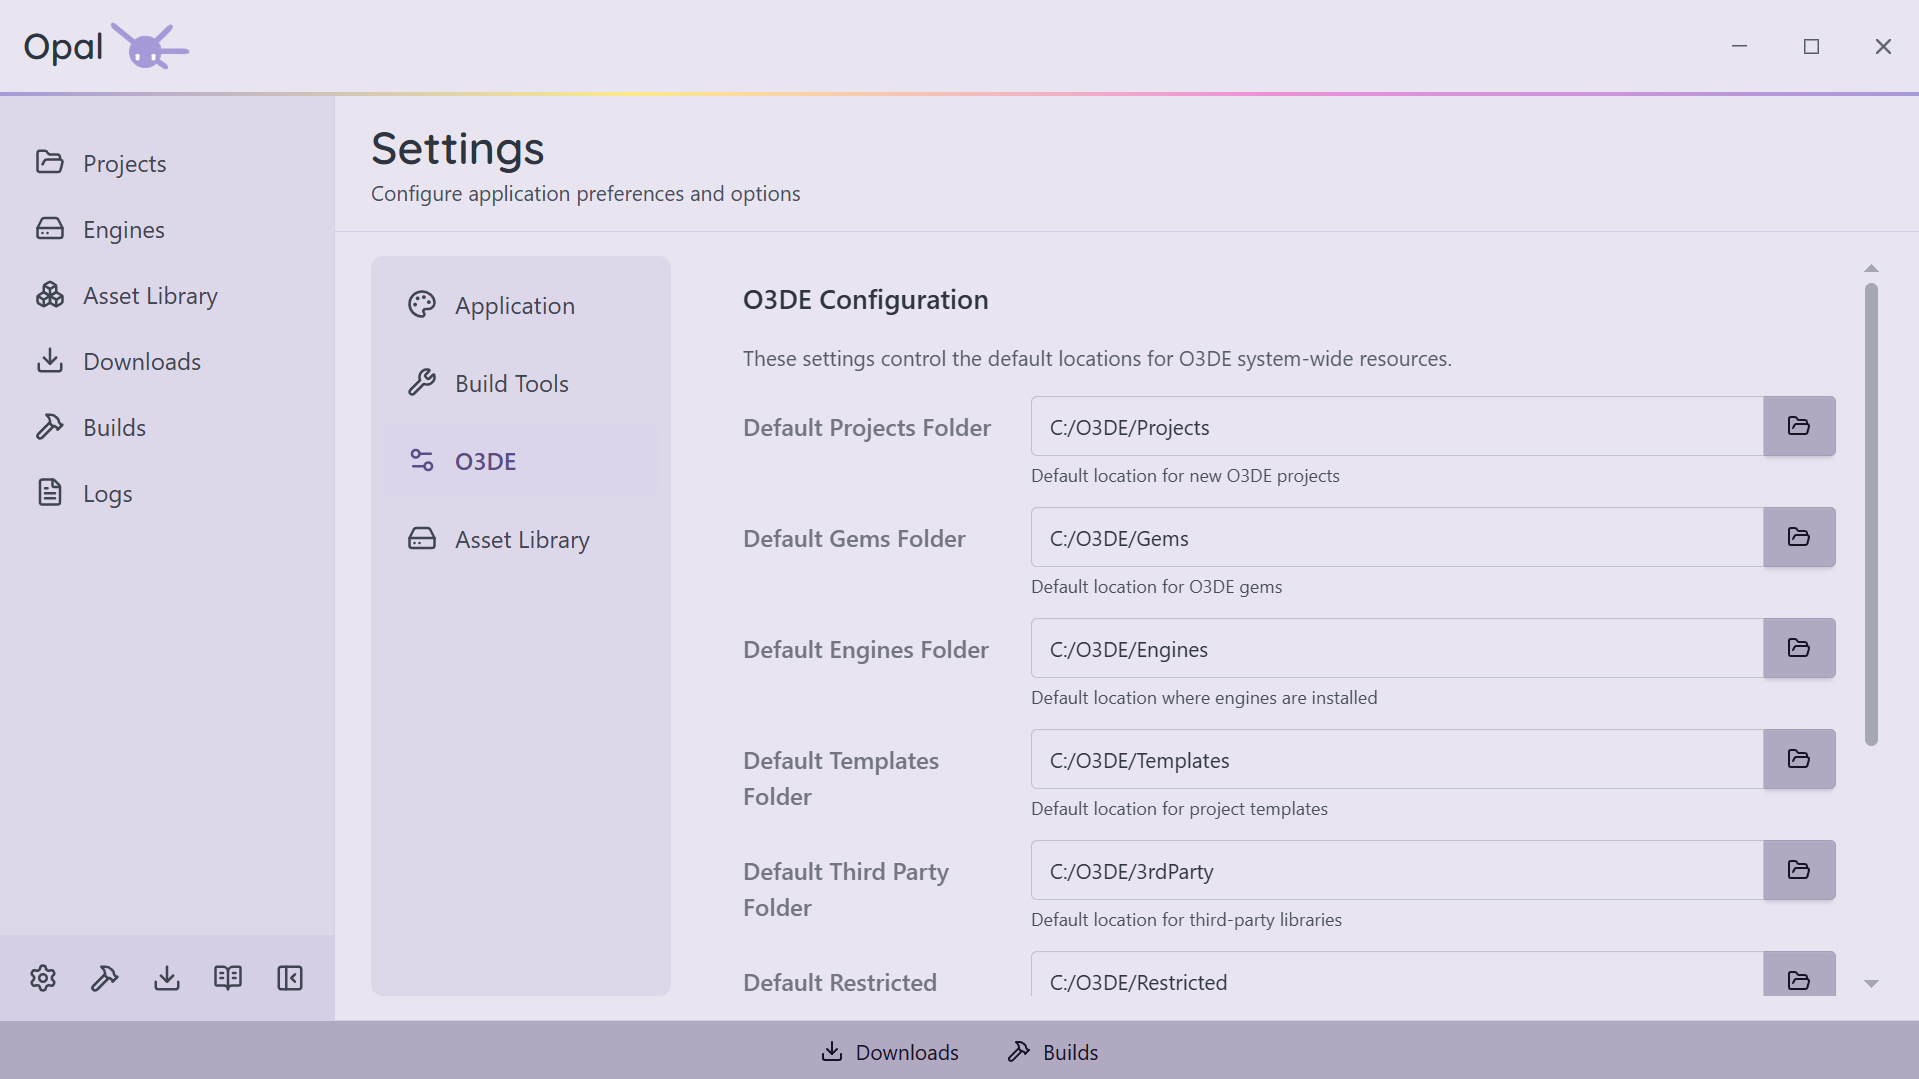Image resolution: width=1919 pixels, height=1079 pixels.
Task: Edit the Default Engines Folder path field
Action: pos(1397,649)
